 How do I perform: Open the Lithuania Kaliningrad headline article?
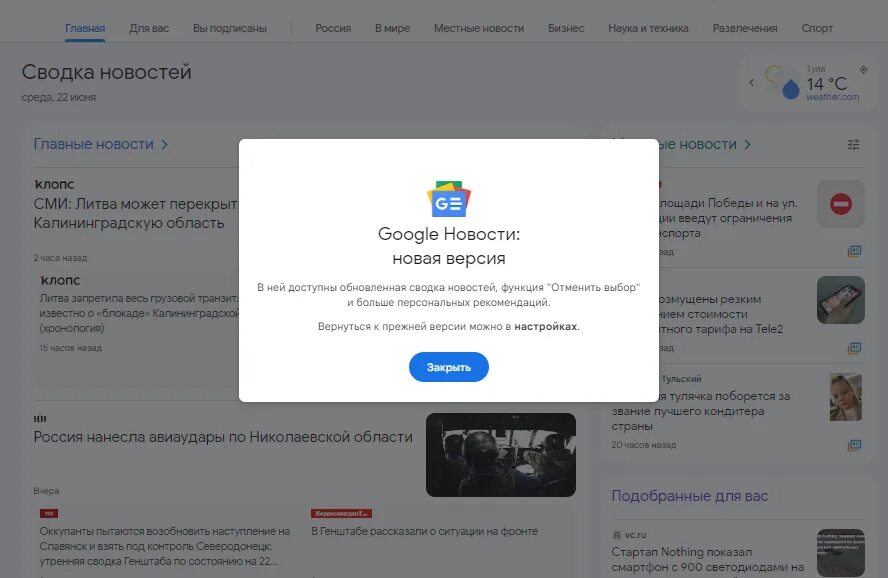tap(136, 213)
